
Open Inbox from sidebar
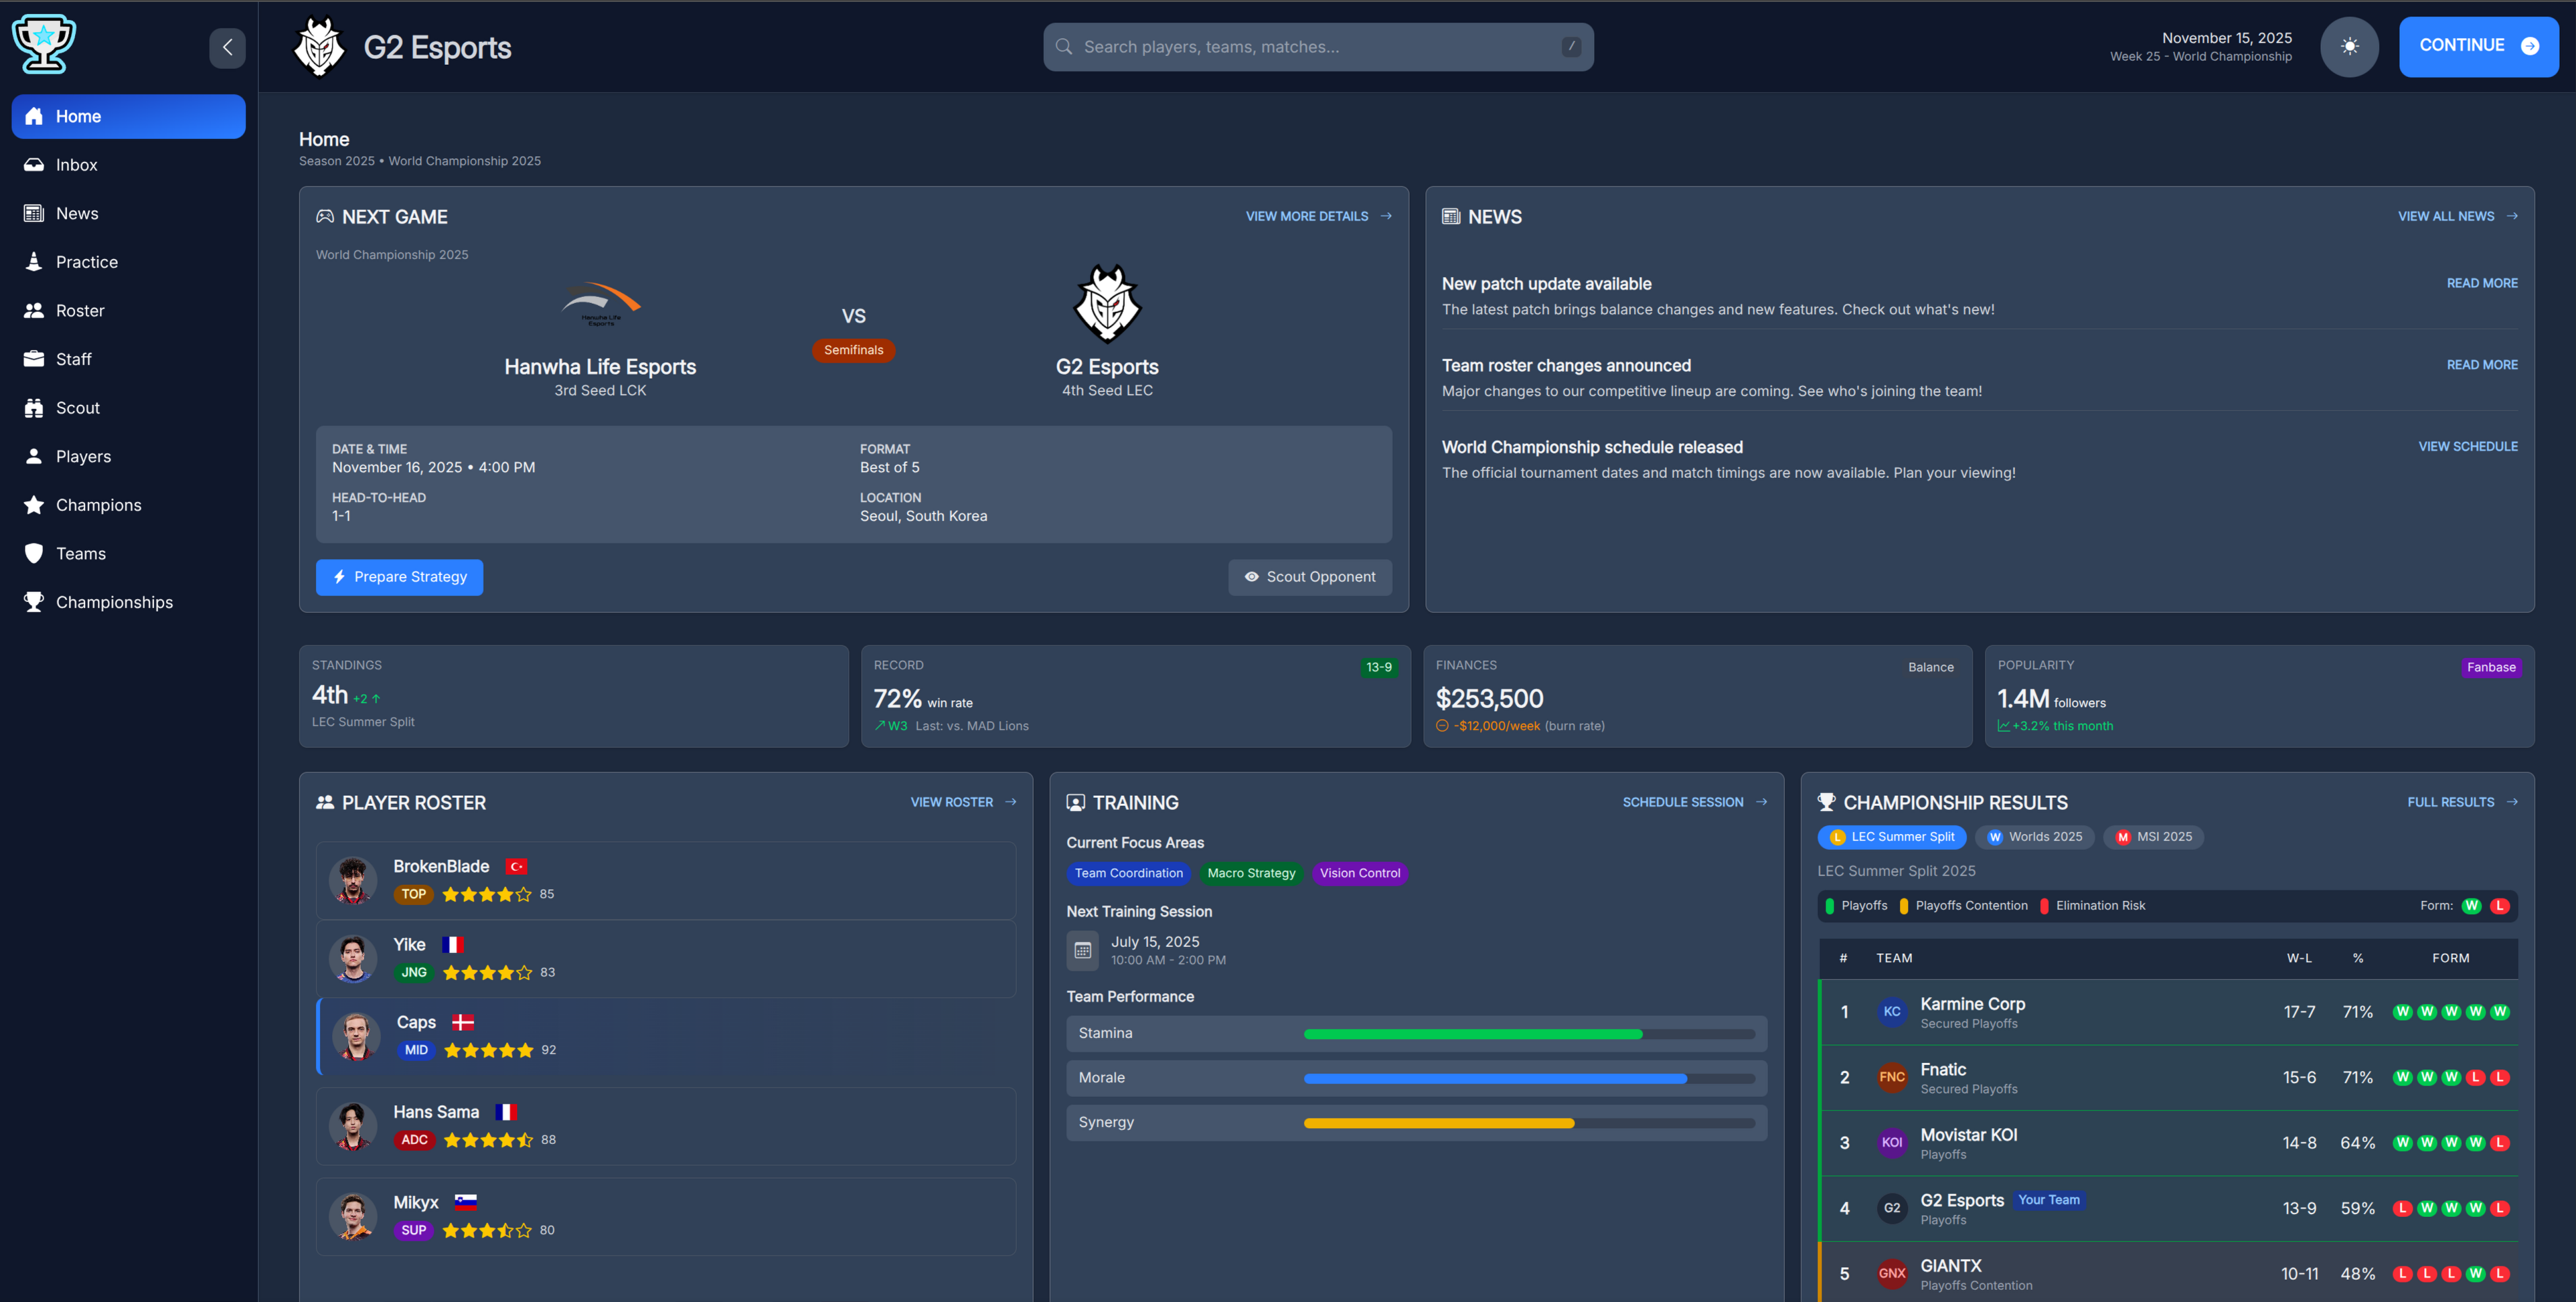[76, 165]
